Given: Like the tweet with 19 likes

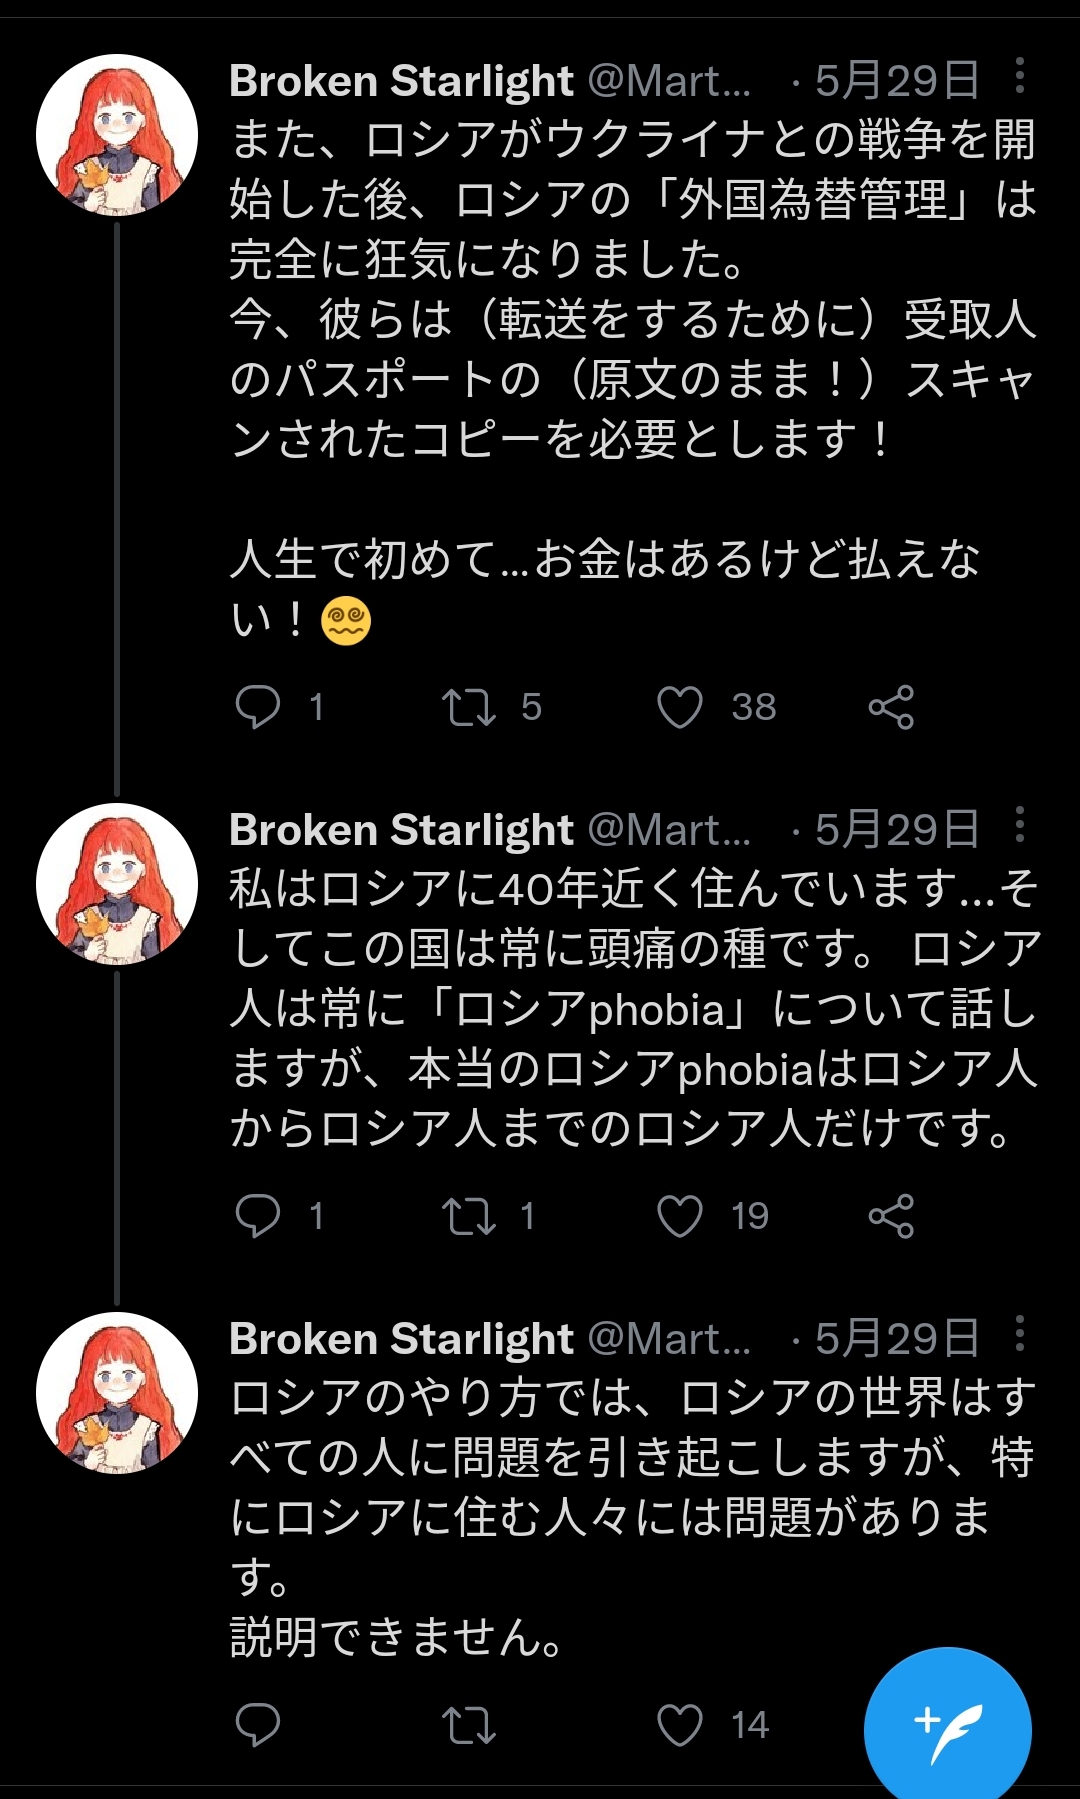Looking at the screenshot, I should pyautogui.click(x=680, y=1216).
